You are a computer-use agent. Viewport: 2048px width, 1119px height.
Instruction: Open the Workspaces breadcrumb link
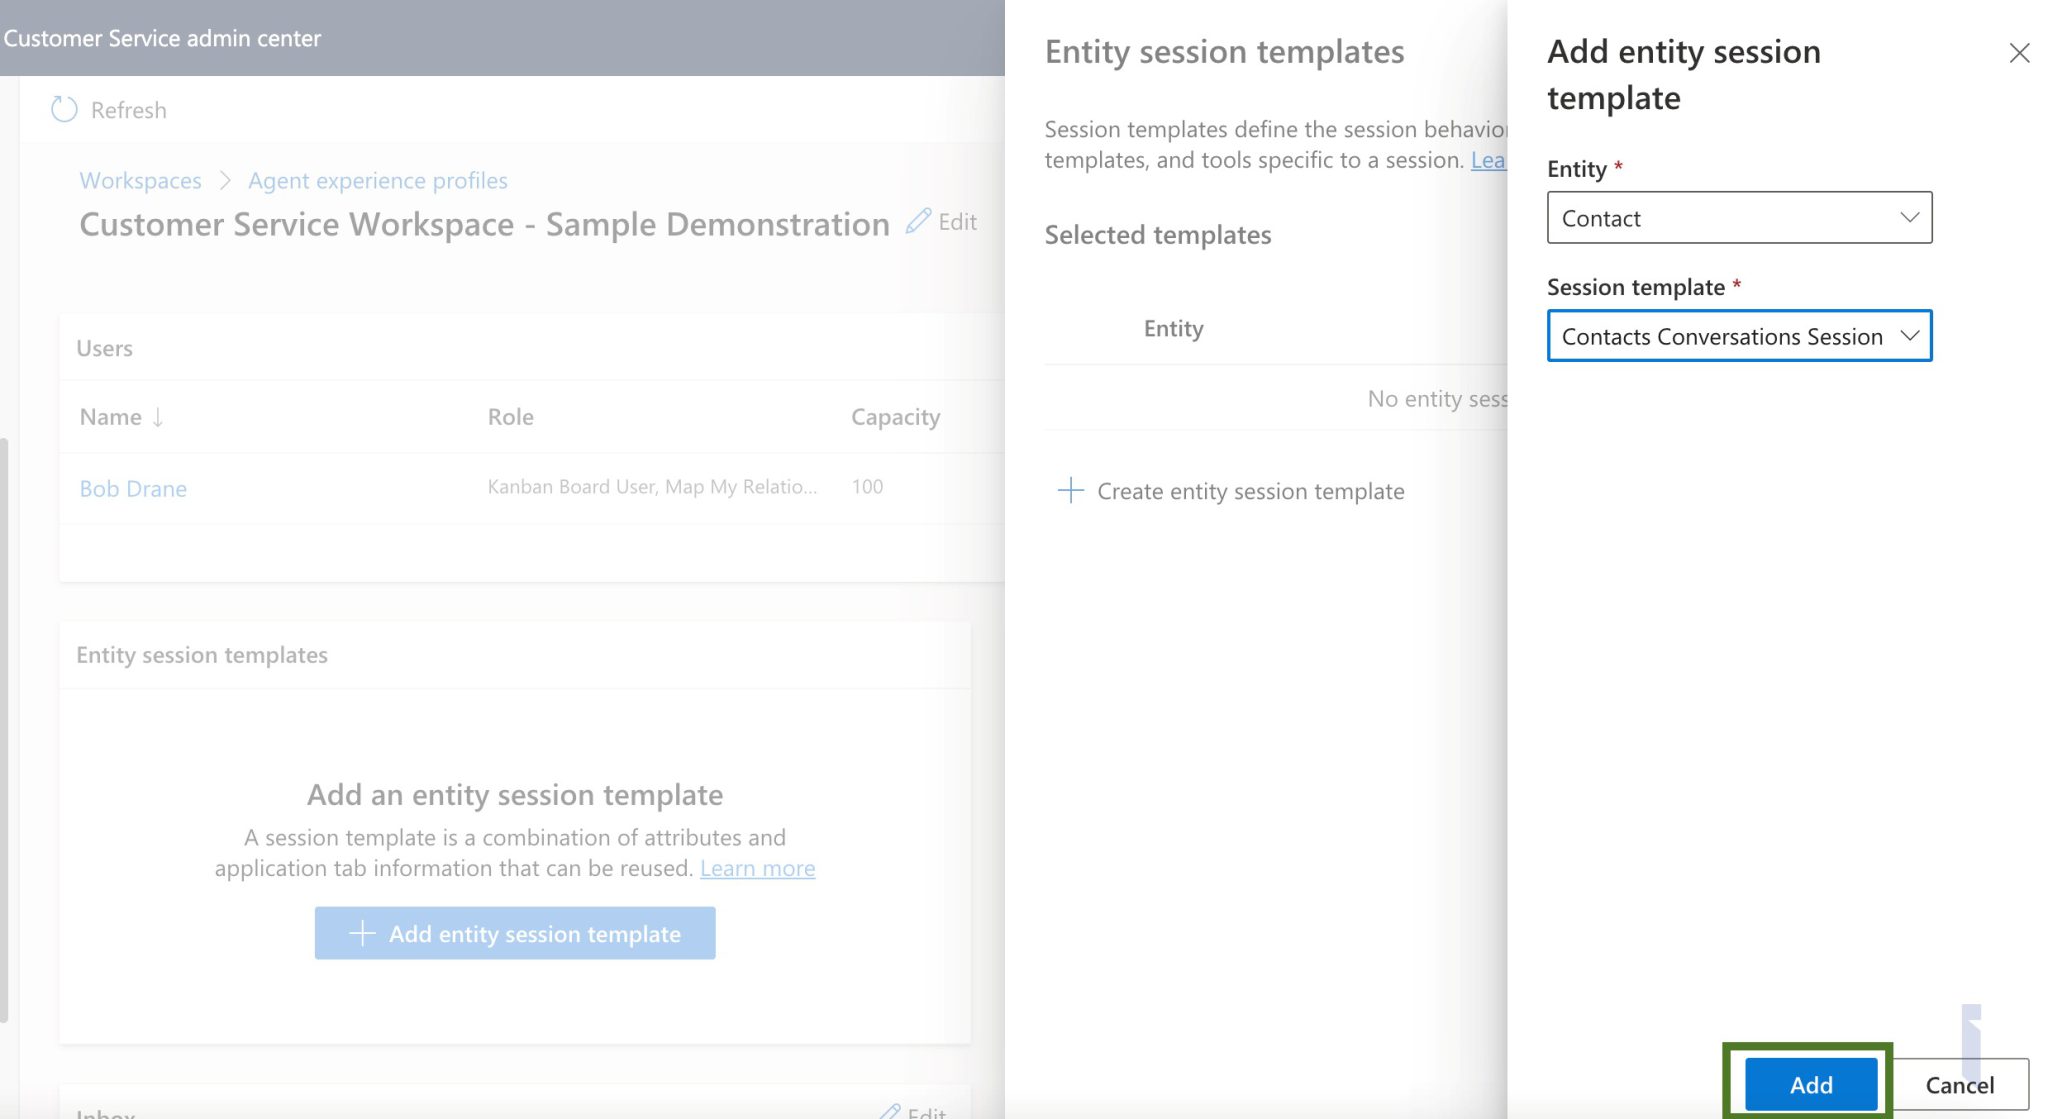click(x=140, y=180)
